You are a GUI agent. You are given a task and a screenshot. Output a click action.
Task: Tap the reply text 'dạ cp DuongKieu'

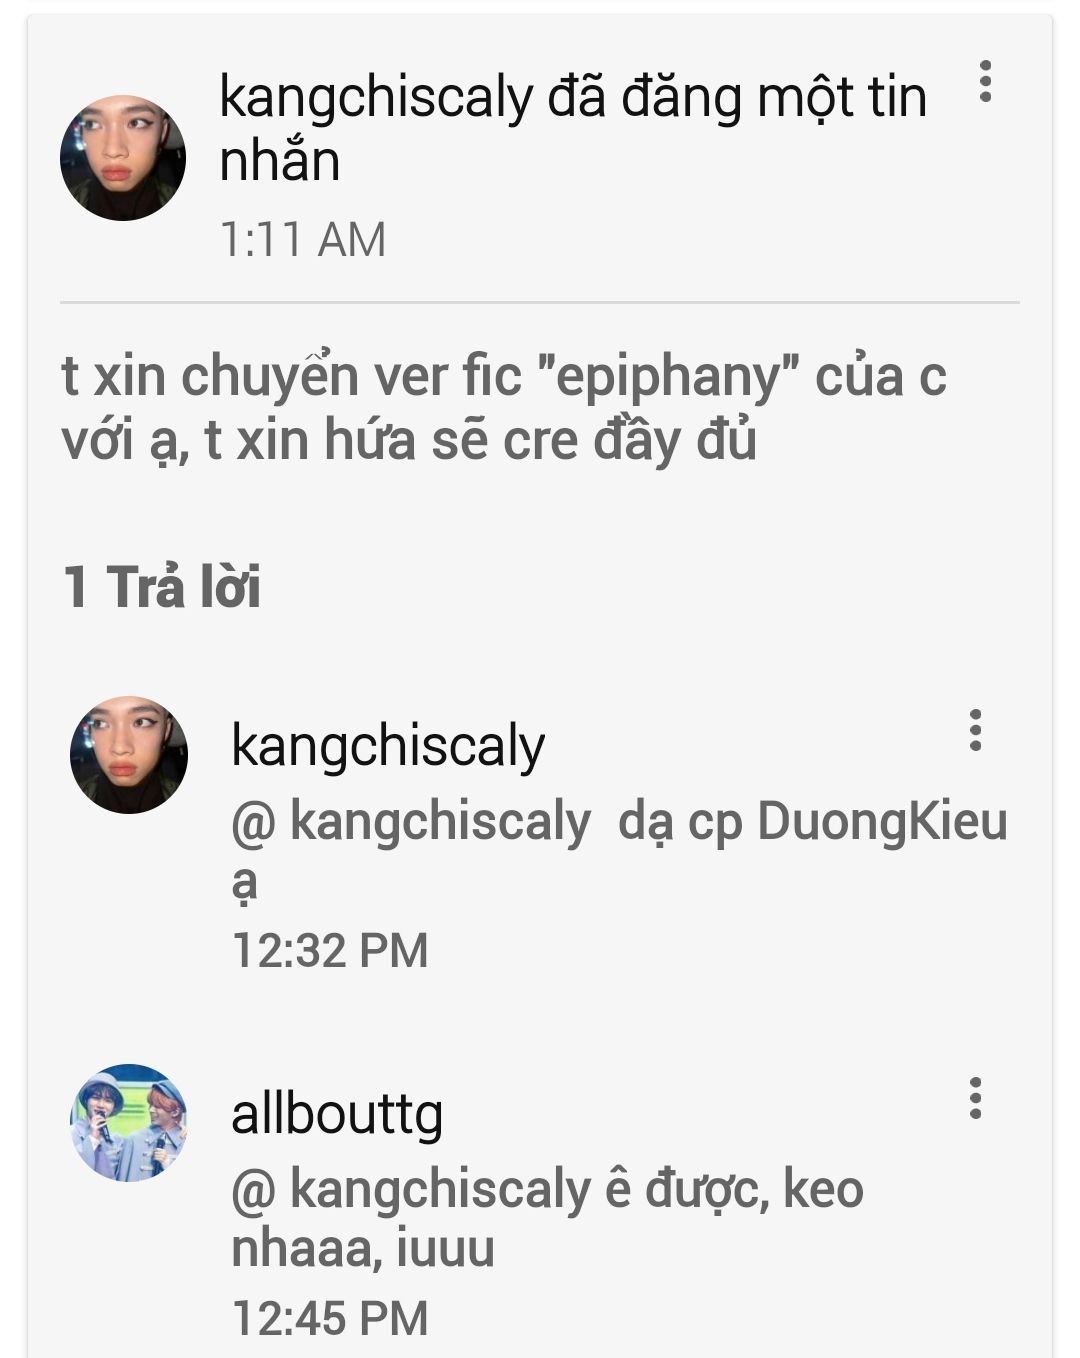click(x=812, y=823)
